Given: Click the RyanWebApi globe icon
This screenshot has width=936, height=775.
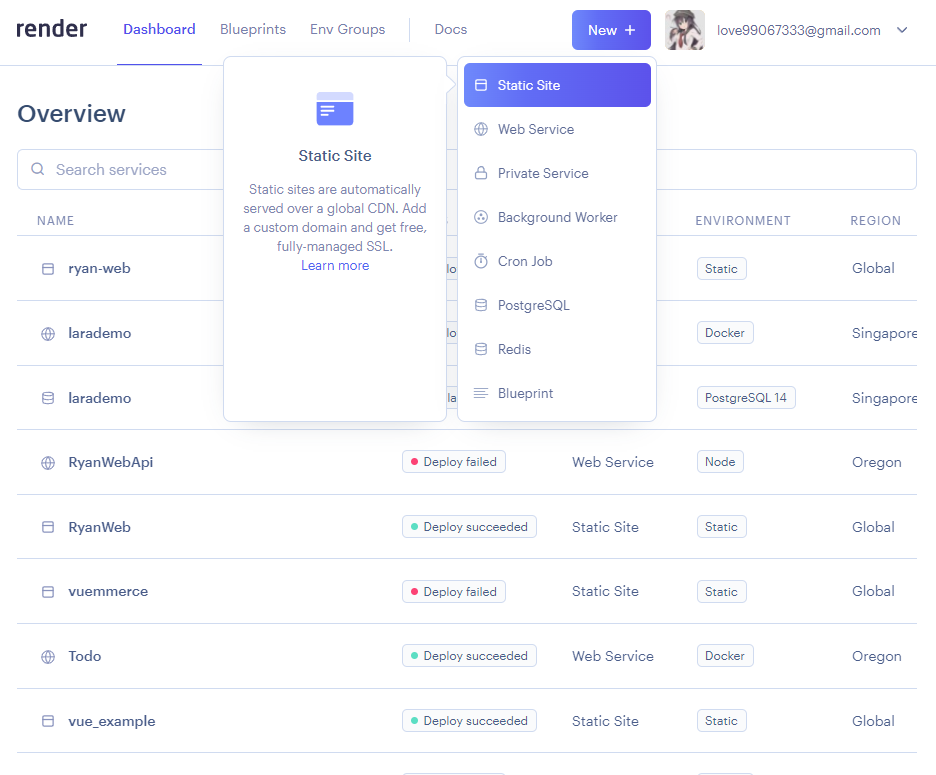Looking at the screenshot, I should click(48, 463).
